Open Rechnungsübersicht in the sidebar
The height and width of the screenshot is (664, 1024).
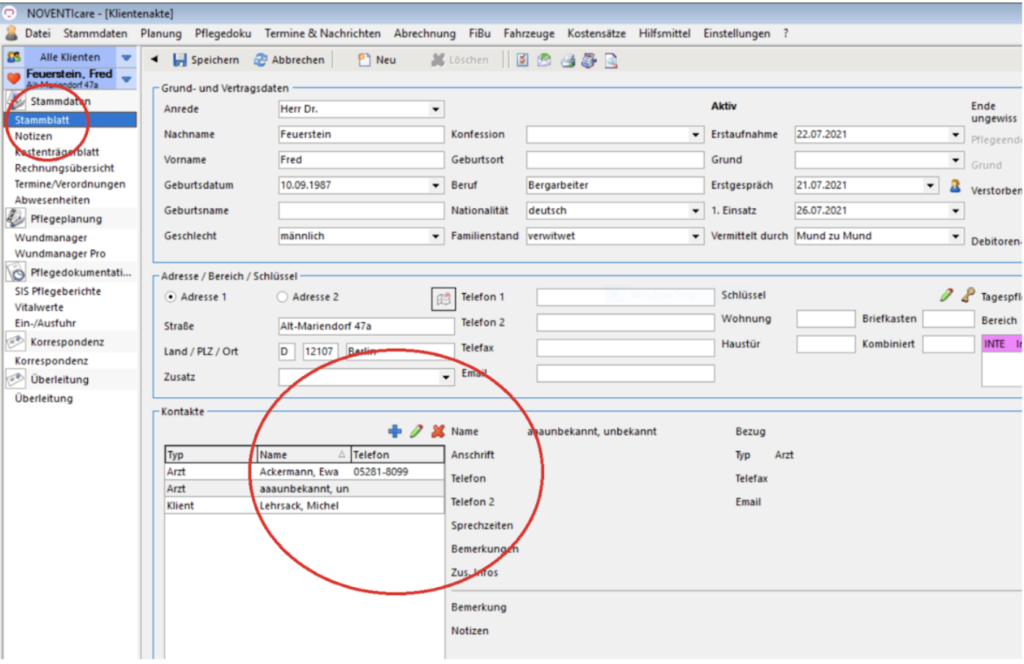[x=65, y=168]
